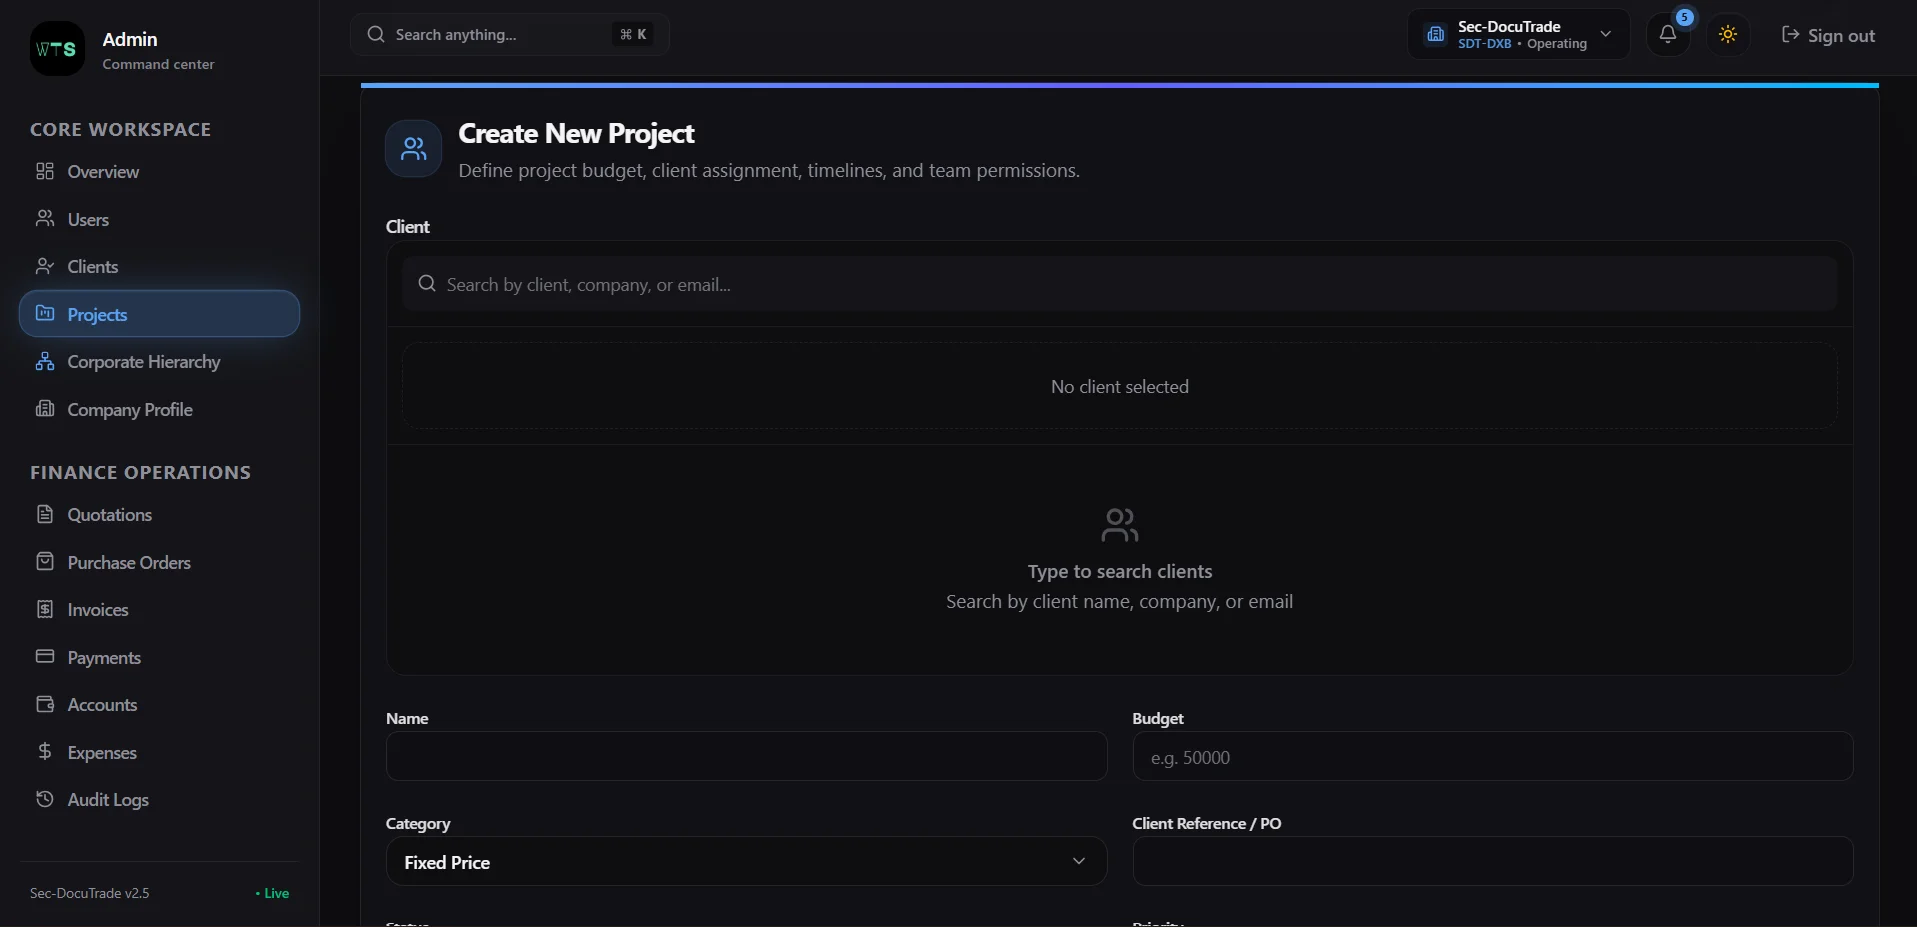This screenshot has width=1917, height=927.
Task: Go to Corporate Hierarchy in the sidebar
Action: [159, 361]
